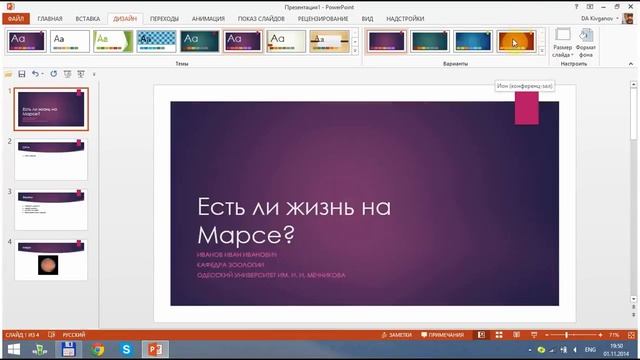
Task: Open the ВИД ribbon tab
Action: (367, 19)
